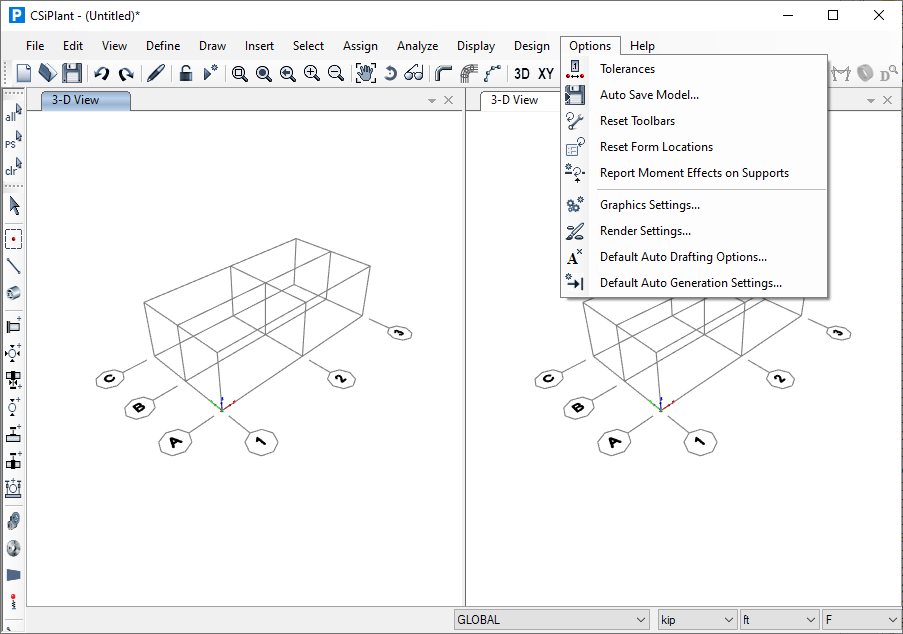
Task: Click the Rubber Band Zoom icon
Action: 240,74
